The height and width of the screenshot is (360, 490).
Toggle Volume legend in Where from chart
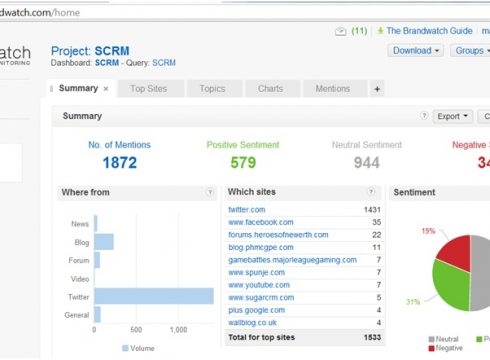coord(138,348)
